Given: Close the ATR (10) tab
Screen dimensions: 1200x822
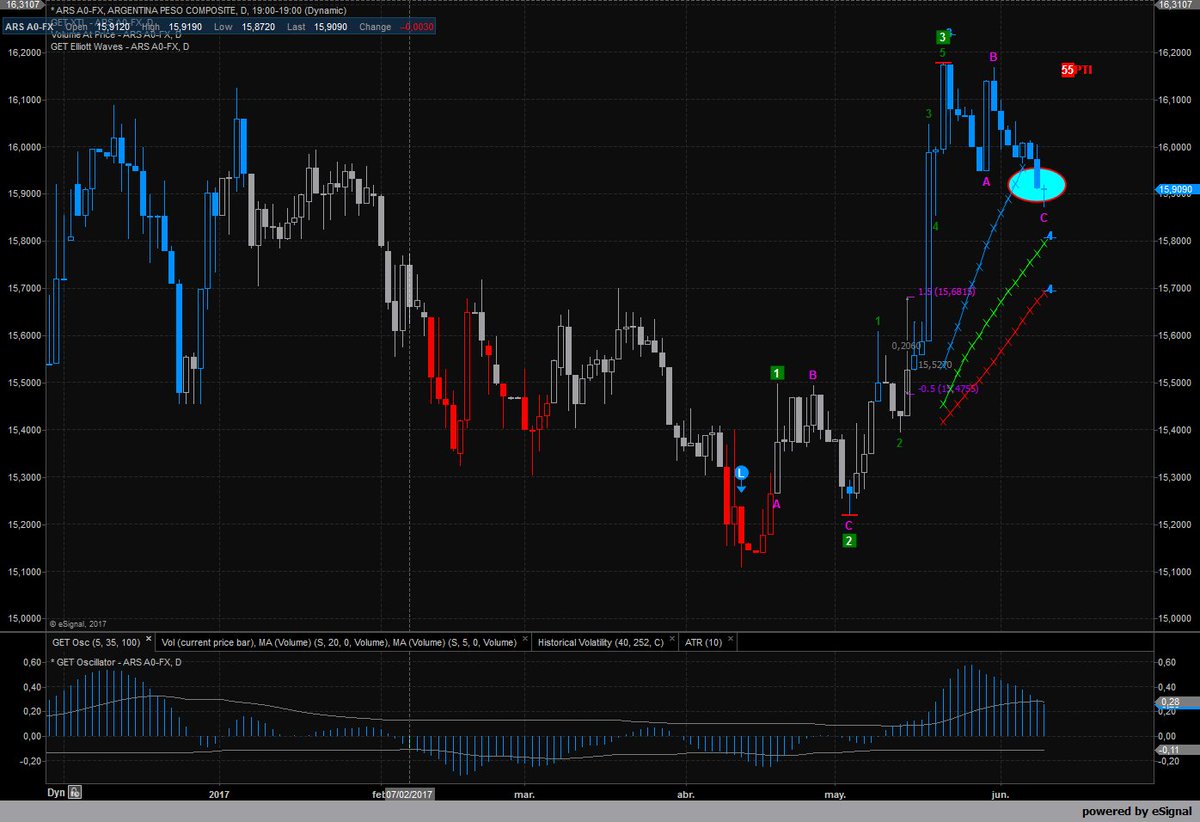Looking at the screenshot, I should tap(732, 641).
